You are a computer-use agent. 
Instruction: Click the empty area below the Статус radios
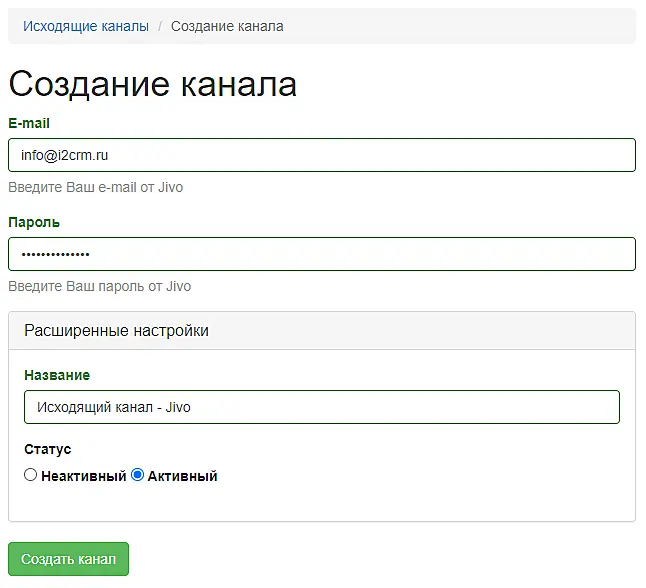pyautogui.click(x=321, y=504)
